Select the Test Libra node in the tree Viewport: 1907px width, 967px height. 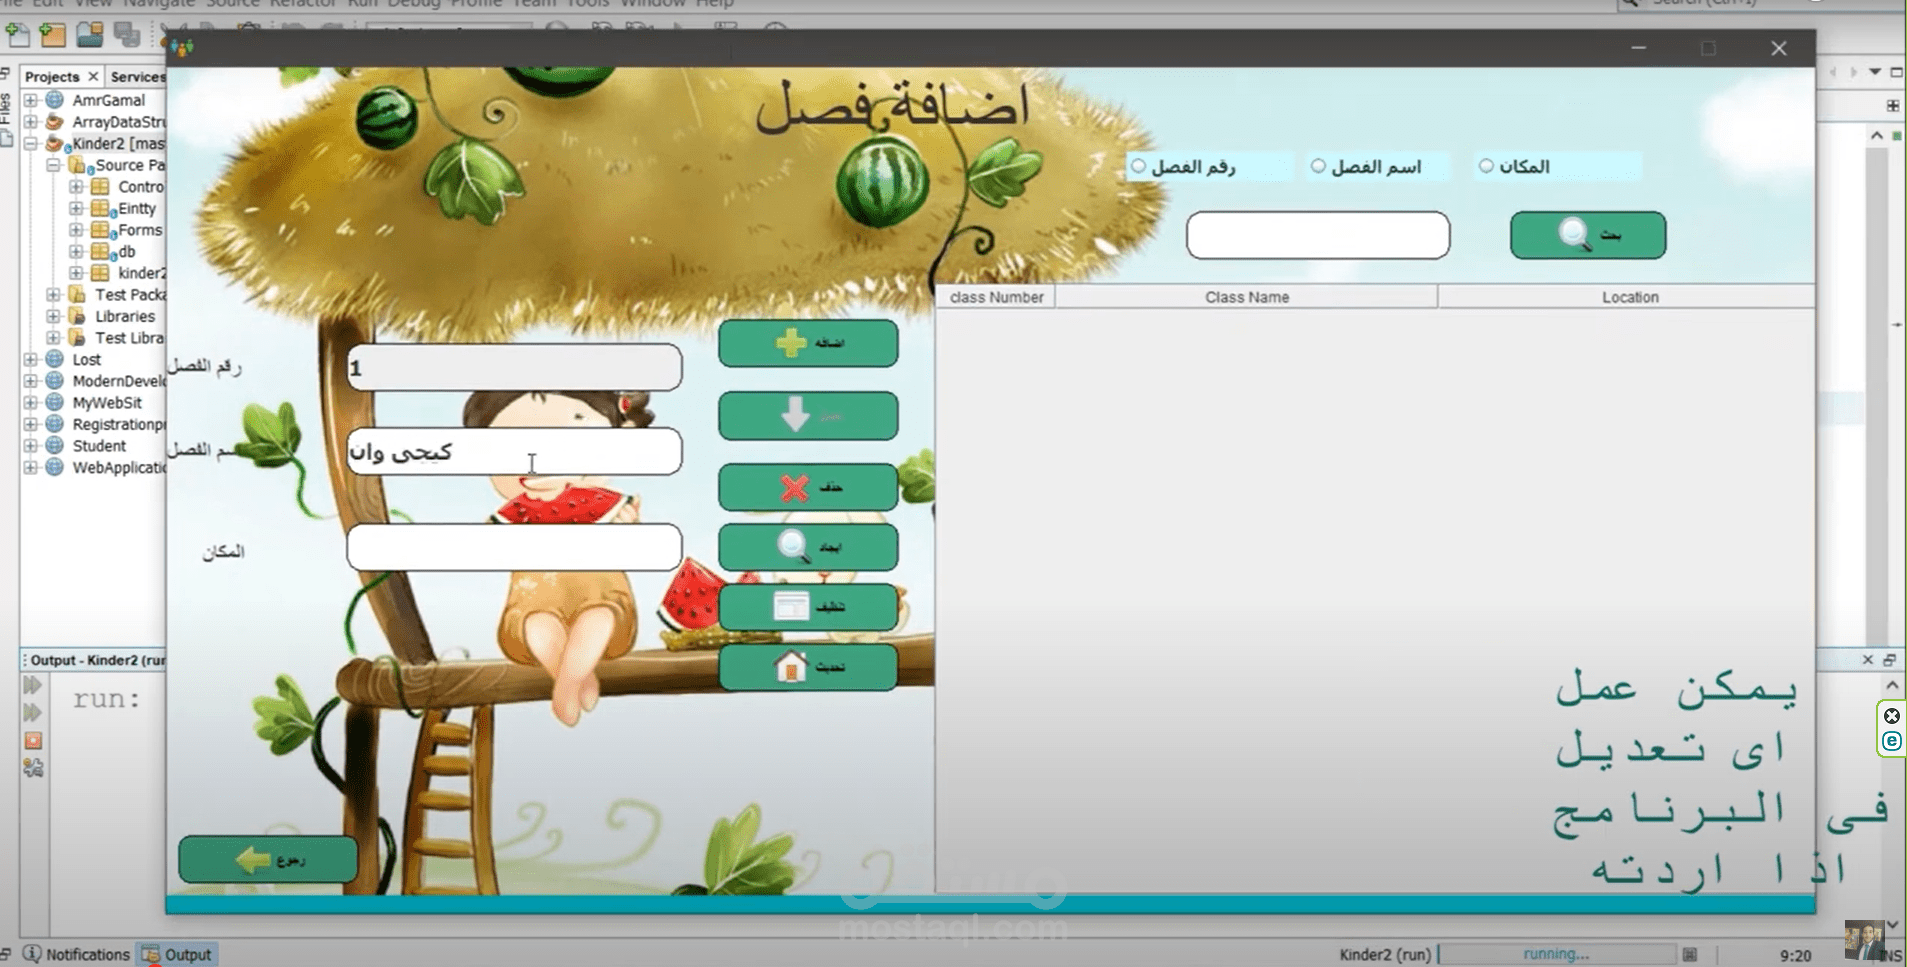tap(129, 338)
